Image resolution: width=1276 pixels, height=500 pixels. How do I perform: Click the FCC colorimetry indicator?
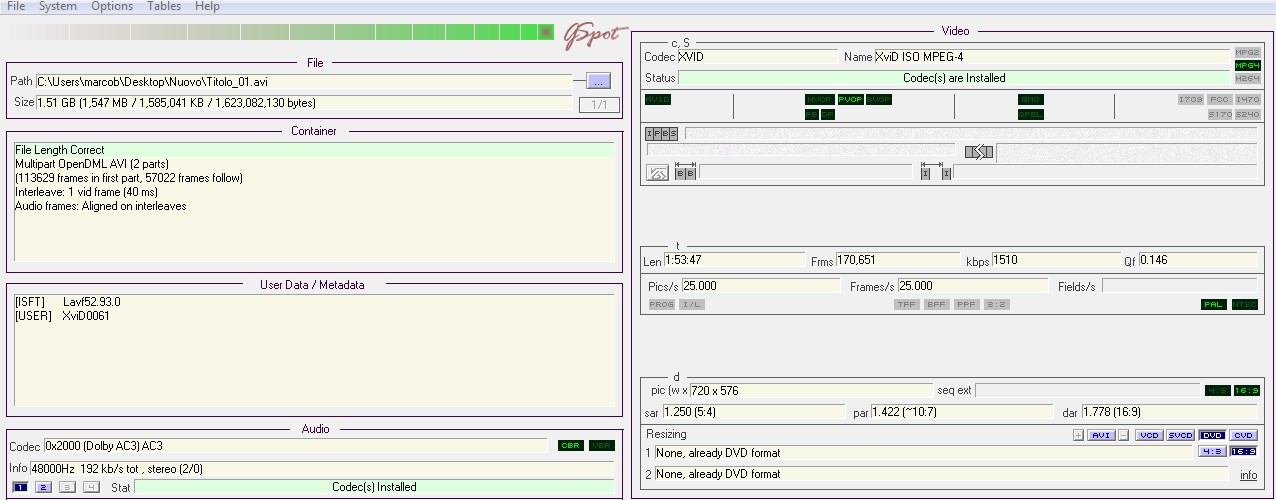click(1219, 100)
